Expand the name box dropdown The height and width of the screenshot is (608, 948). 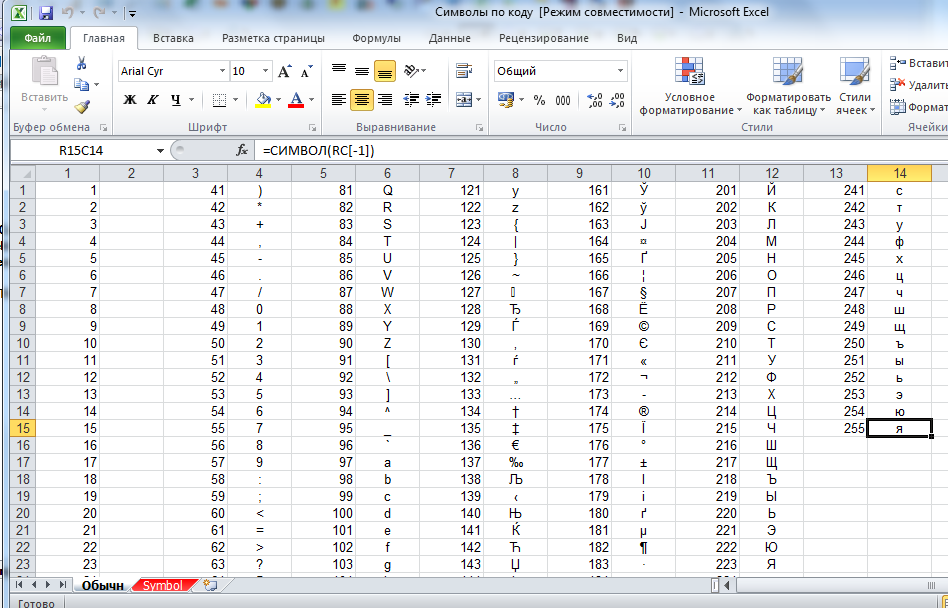point(160,151)
